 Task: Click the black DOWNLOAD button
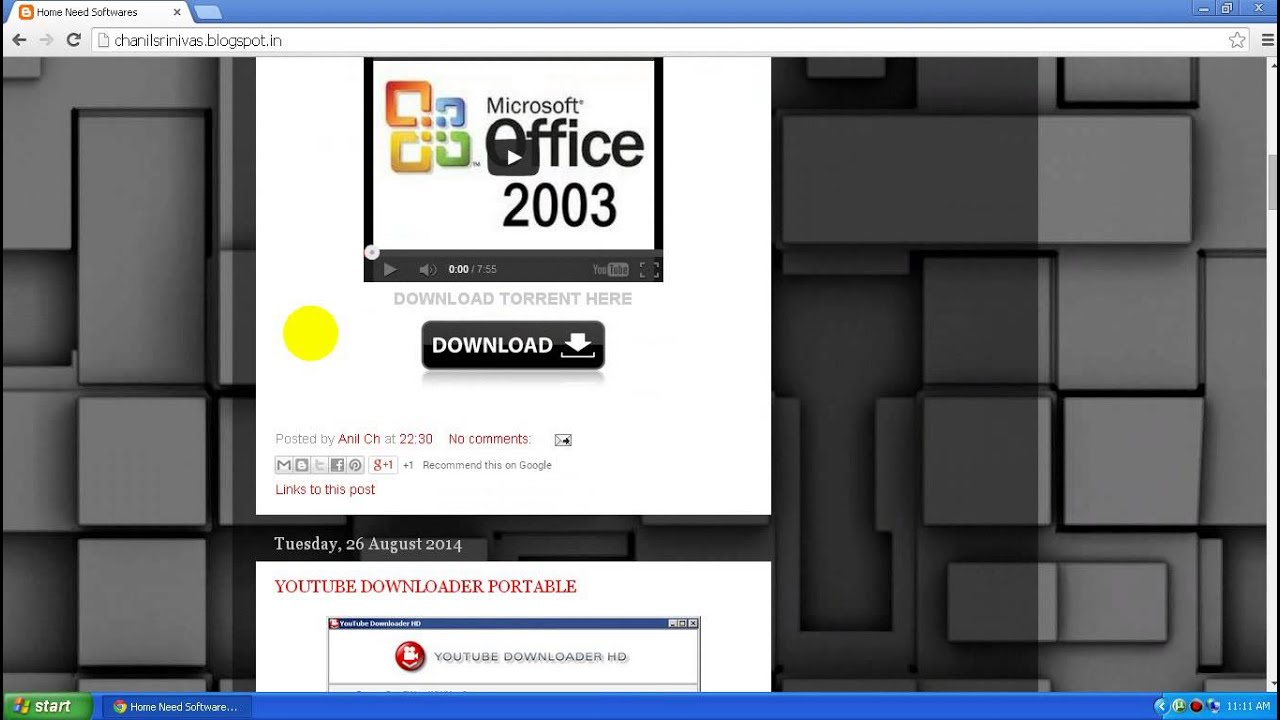[513, 346]
